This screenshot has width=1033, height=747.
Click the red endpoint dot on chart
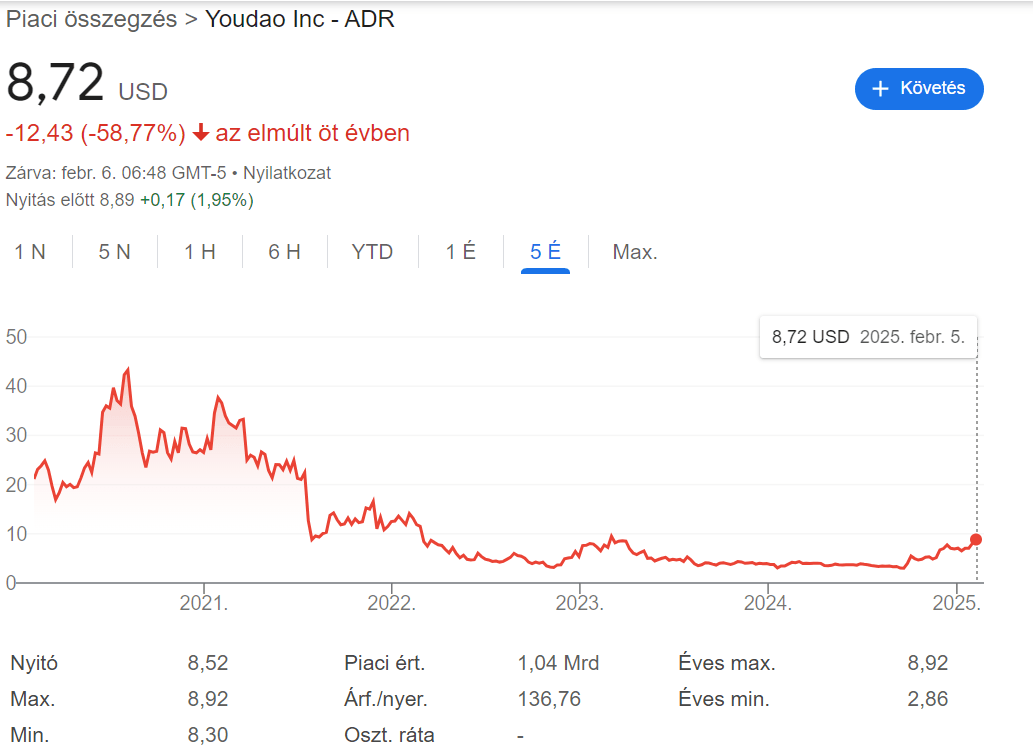tap(976, 540)
